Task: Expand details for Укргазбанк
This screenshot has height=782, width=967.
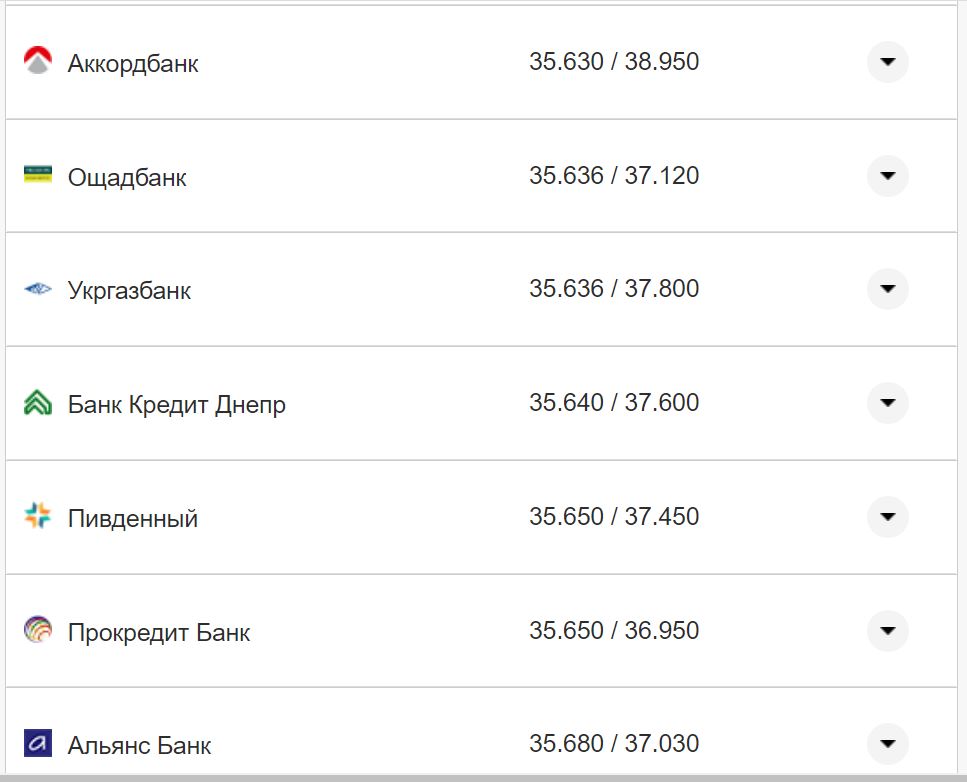Action: (x=887, y=288)
